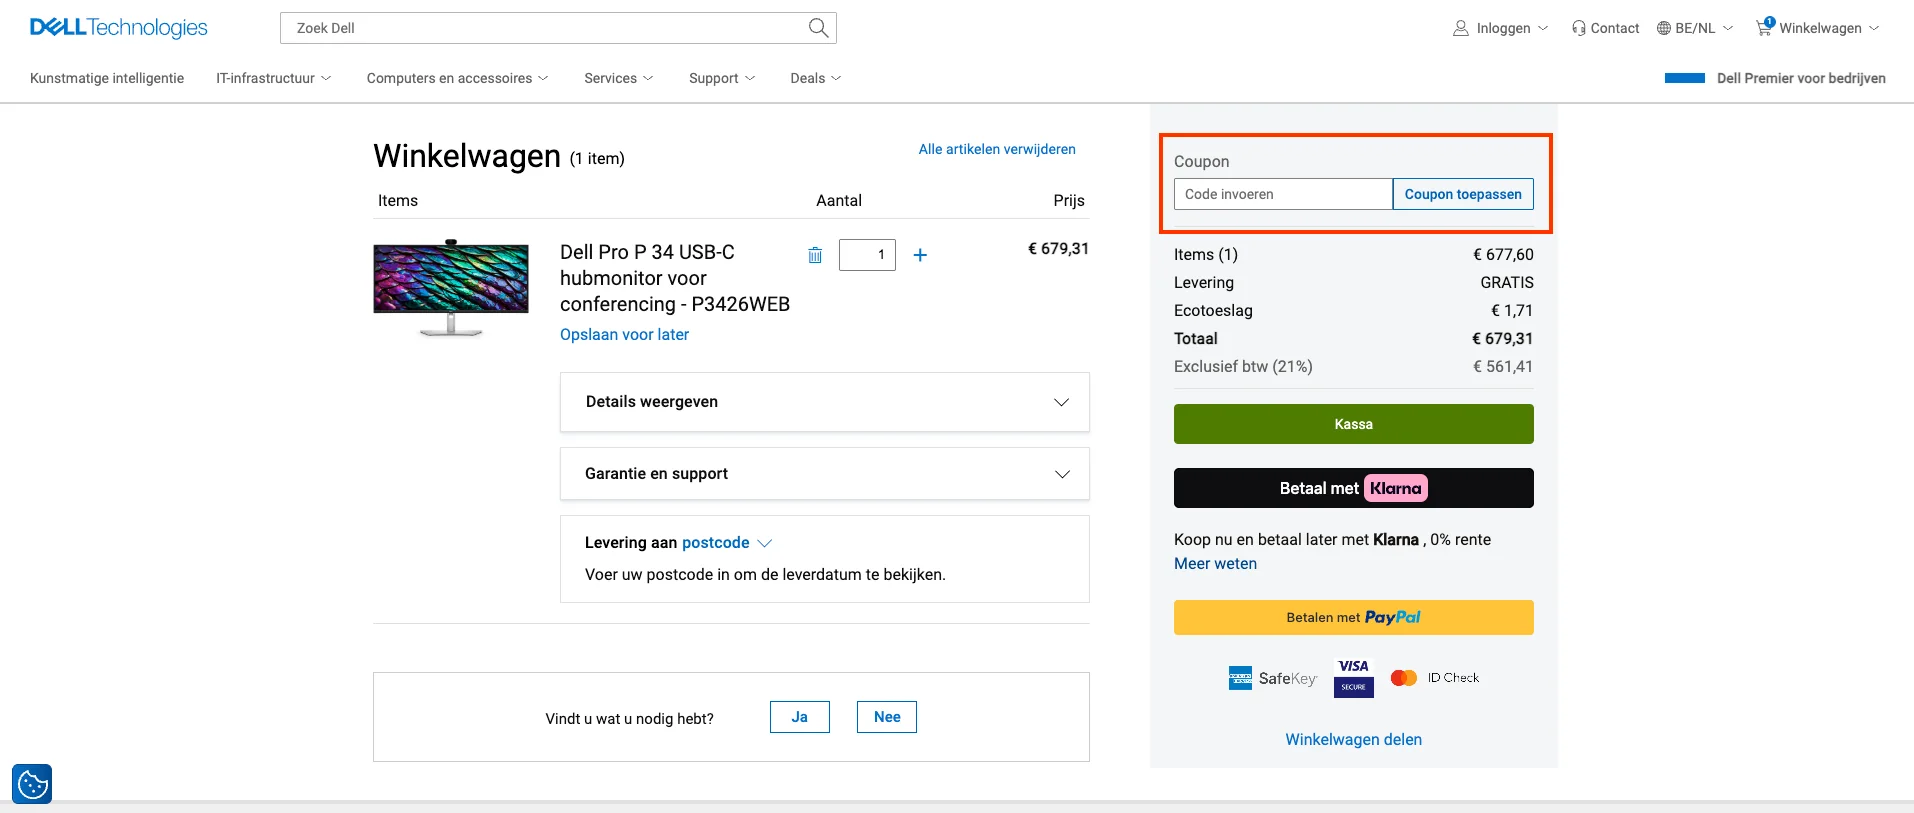Open Computers en accessoires menu
This screenshot has height=813, width=1914.
pos(458,78)
